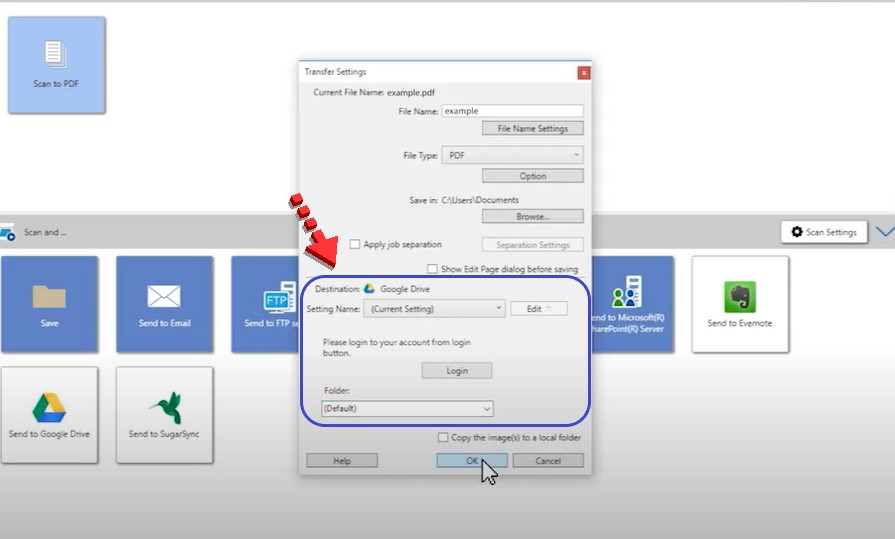Check Copy the image(s) to a local folder
This screenshot has height=539, width=895.
pyautogui.click(x=442, y=437)
